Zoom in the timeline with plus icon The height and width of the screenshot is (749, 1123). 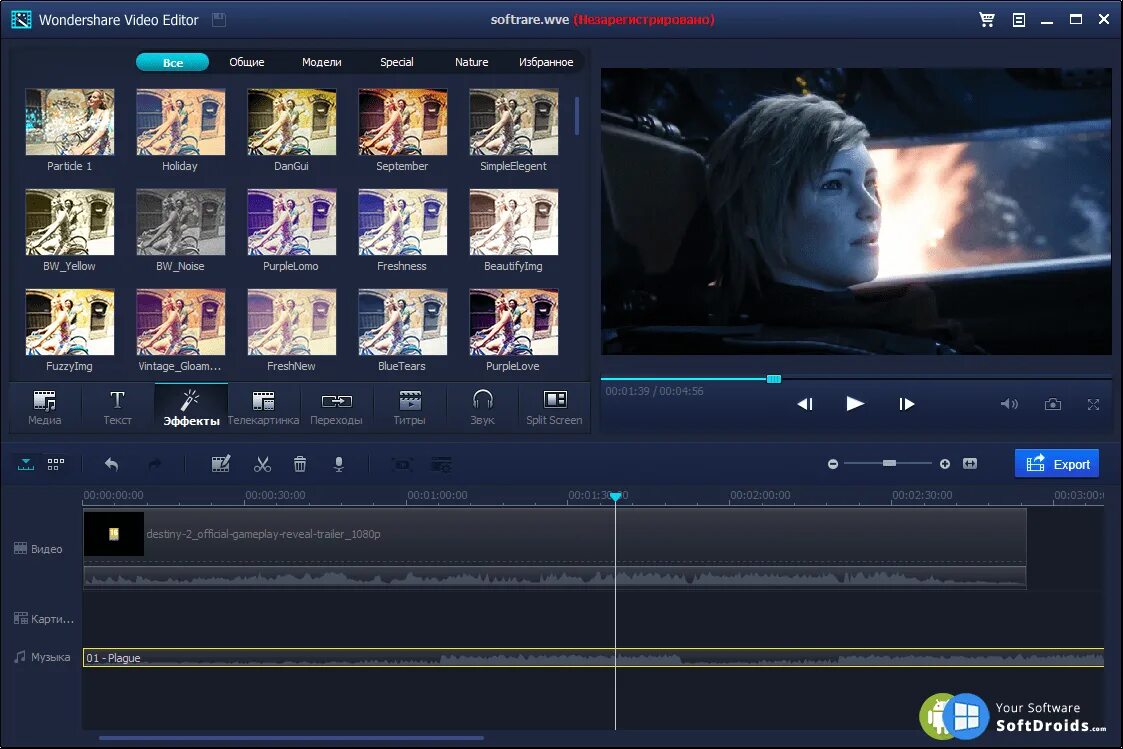pyautogui.click(x=945, y=464)
